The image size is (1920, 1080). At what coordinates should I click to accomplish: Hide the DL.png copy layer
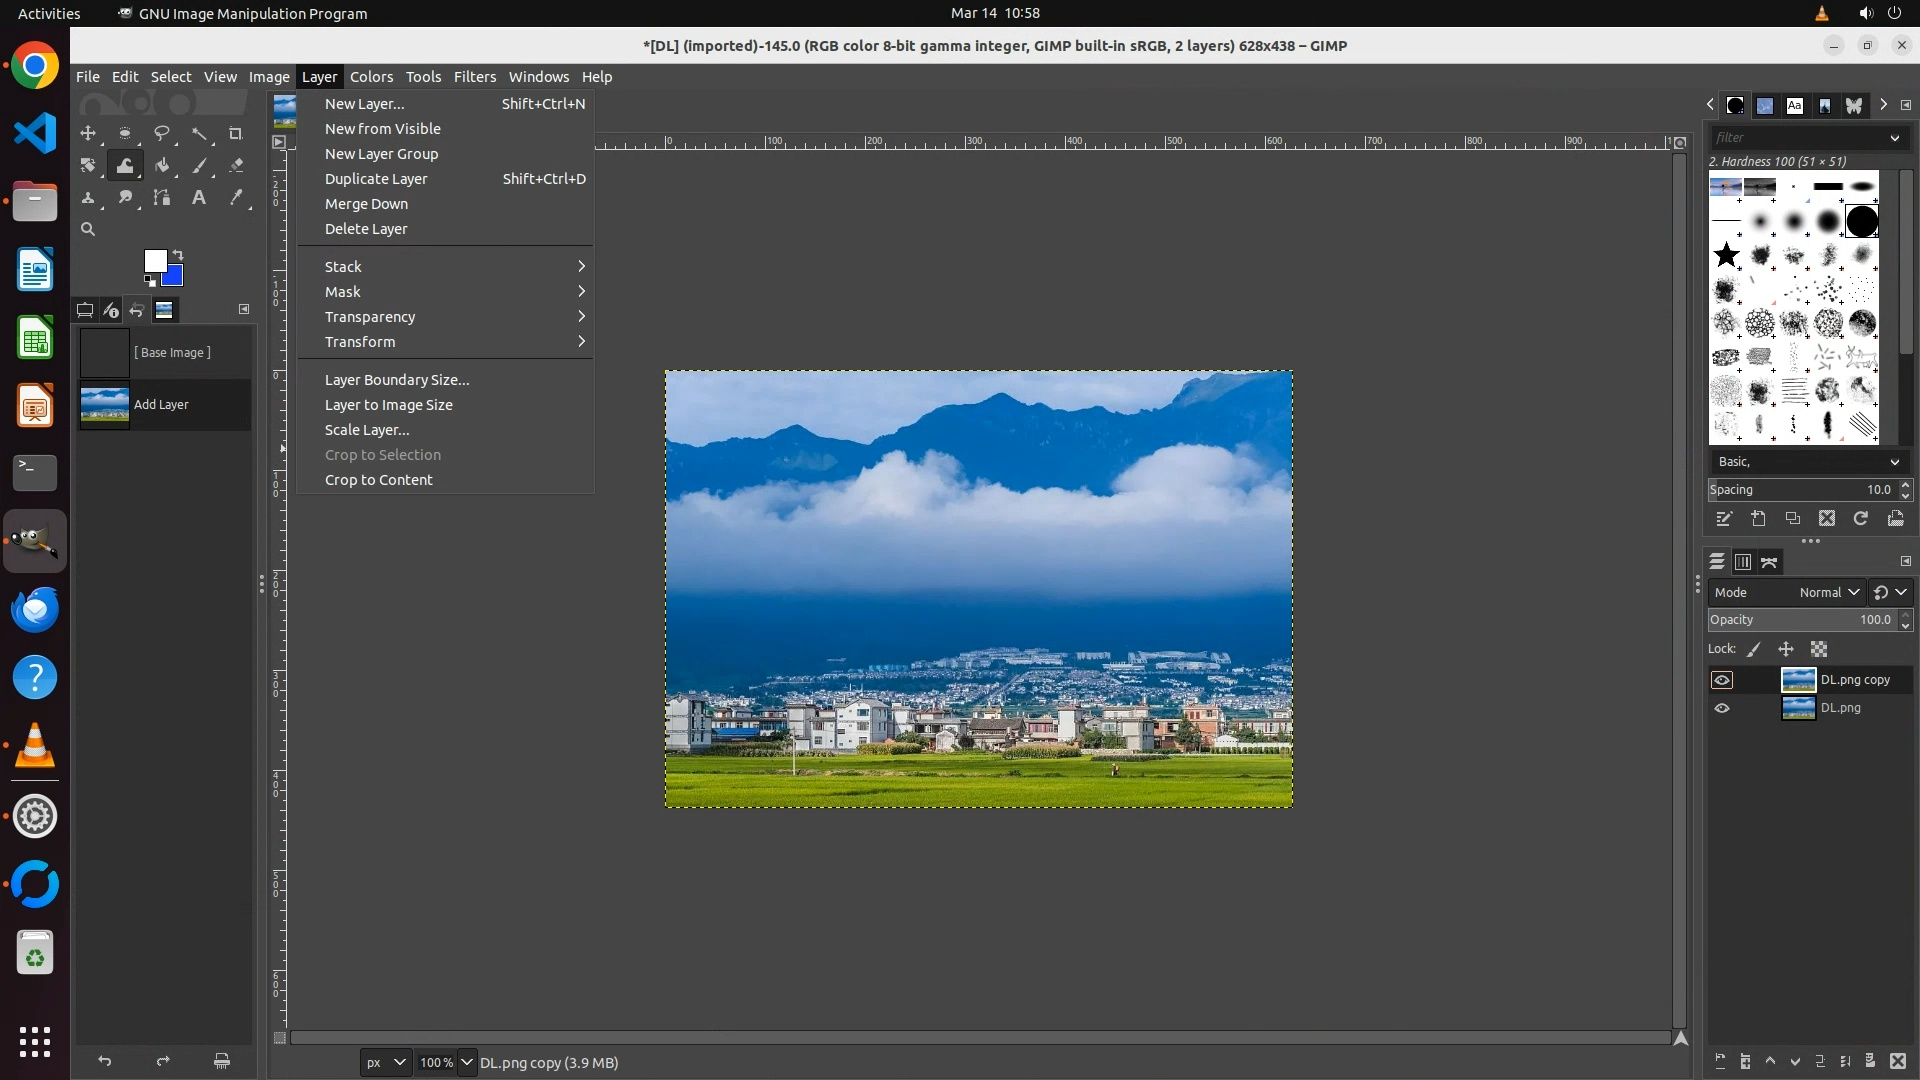coord(1722,680)
